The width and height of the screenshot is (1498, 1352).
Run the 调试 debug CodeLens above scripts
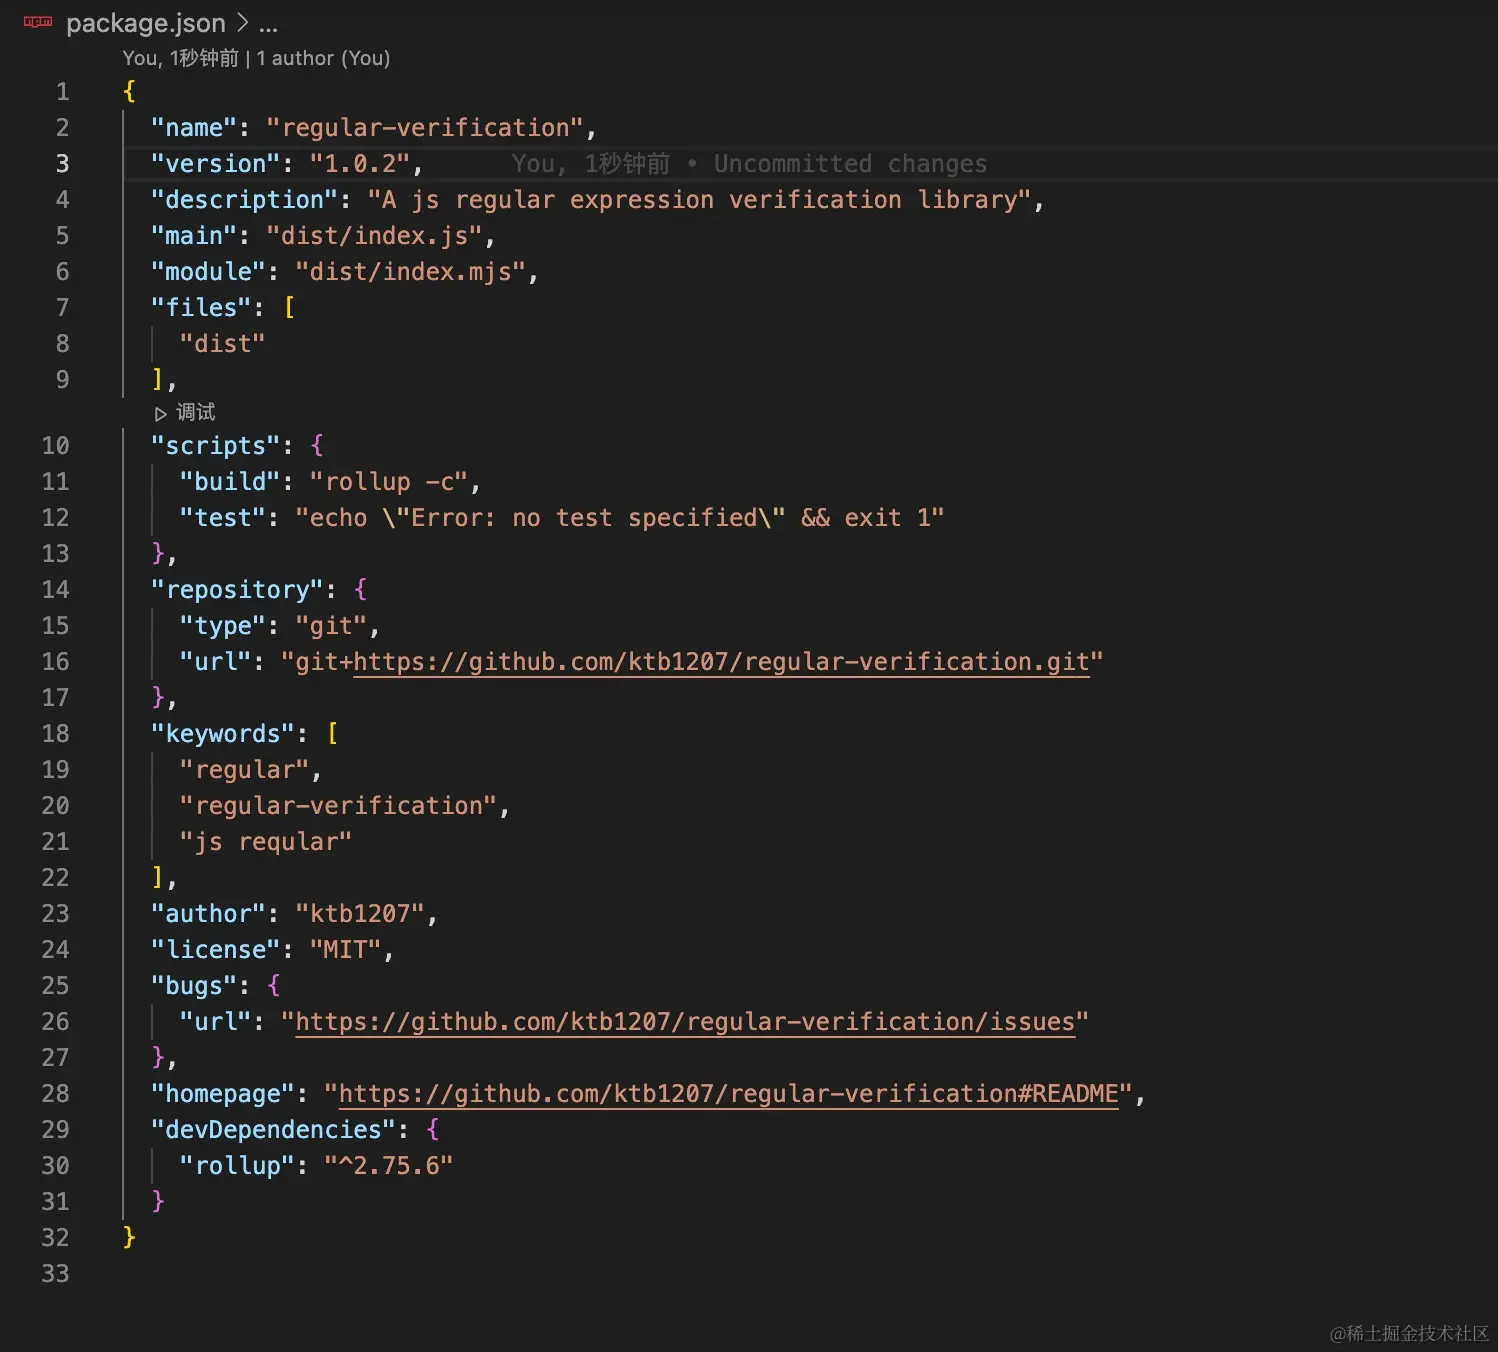point(185,412)
